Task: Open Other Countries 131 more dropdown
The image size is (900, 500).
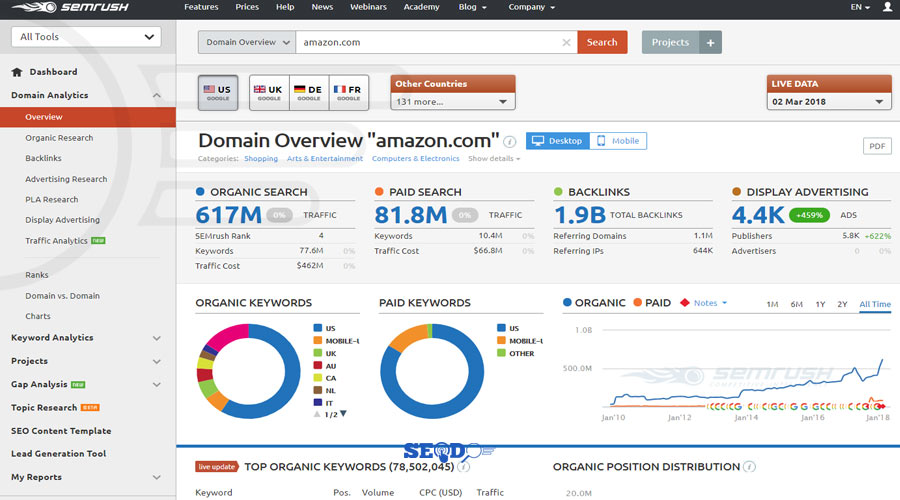Action: (x=452, y=102)
